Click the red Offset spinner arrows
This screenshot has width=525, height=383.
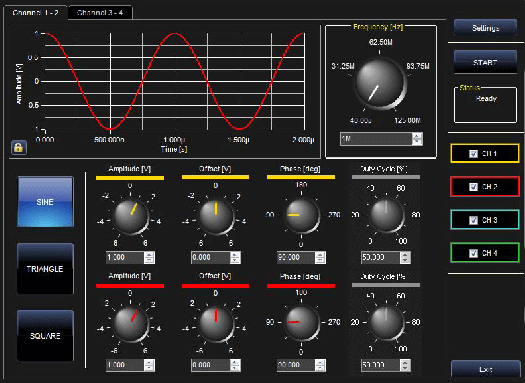click(235, 365)
